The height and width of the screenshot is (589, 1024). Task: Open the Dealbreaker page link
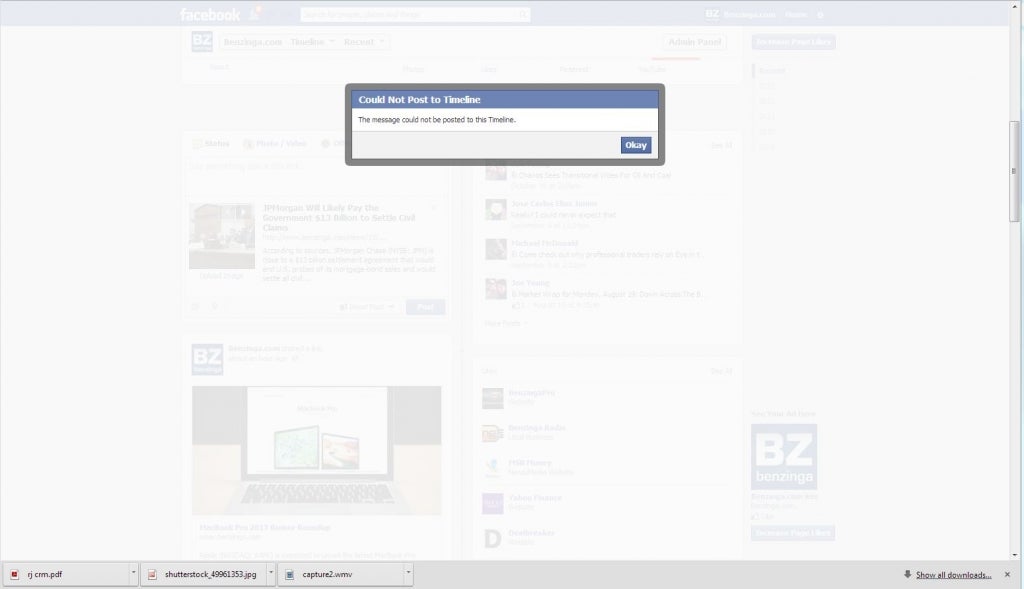tap(532, 533)
